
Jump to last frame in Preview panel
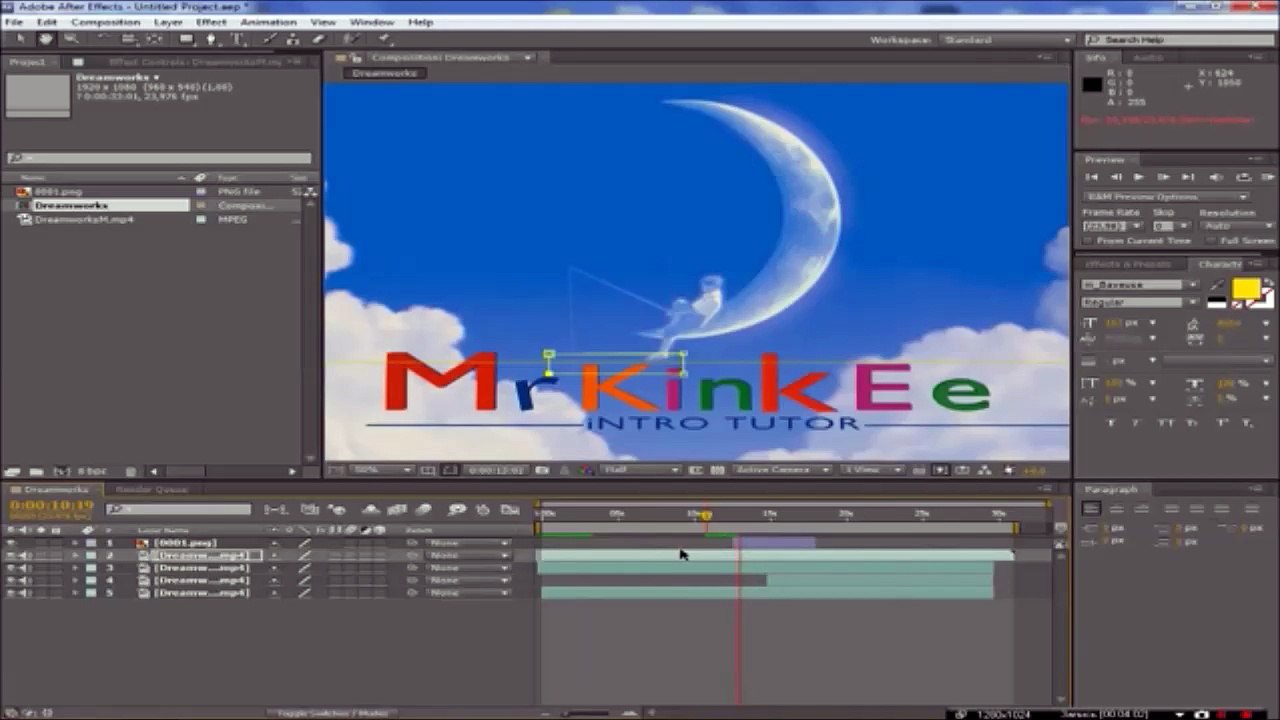(x=1190, y=177)
